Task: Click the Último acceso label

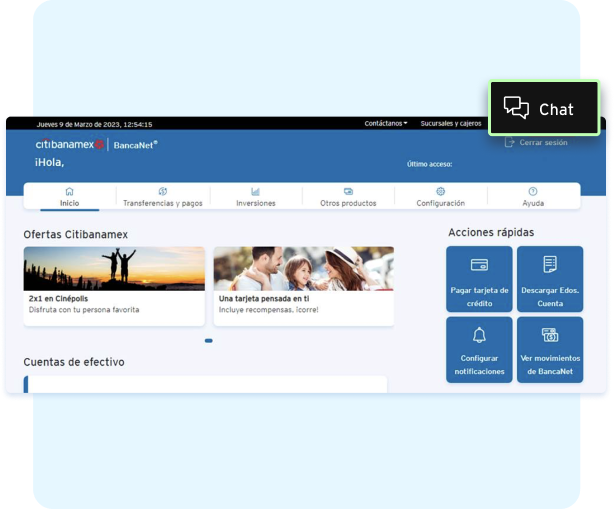Action: tap(429, 164)
